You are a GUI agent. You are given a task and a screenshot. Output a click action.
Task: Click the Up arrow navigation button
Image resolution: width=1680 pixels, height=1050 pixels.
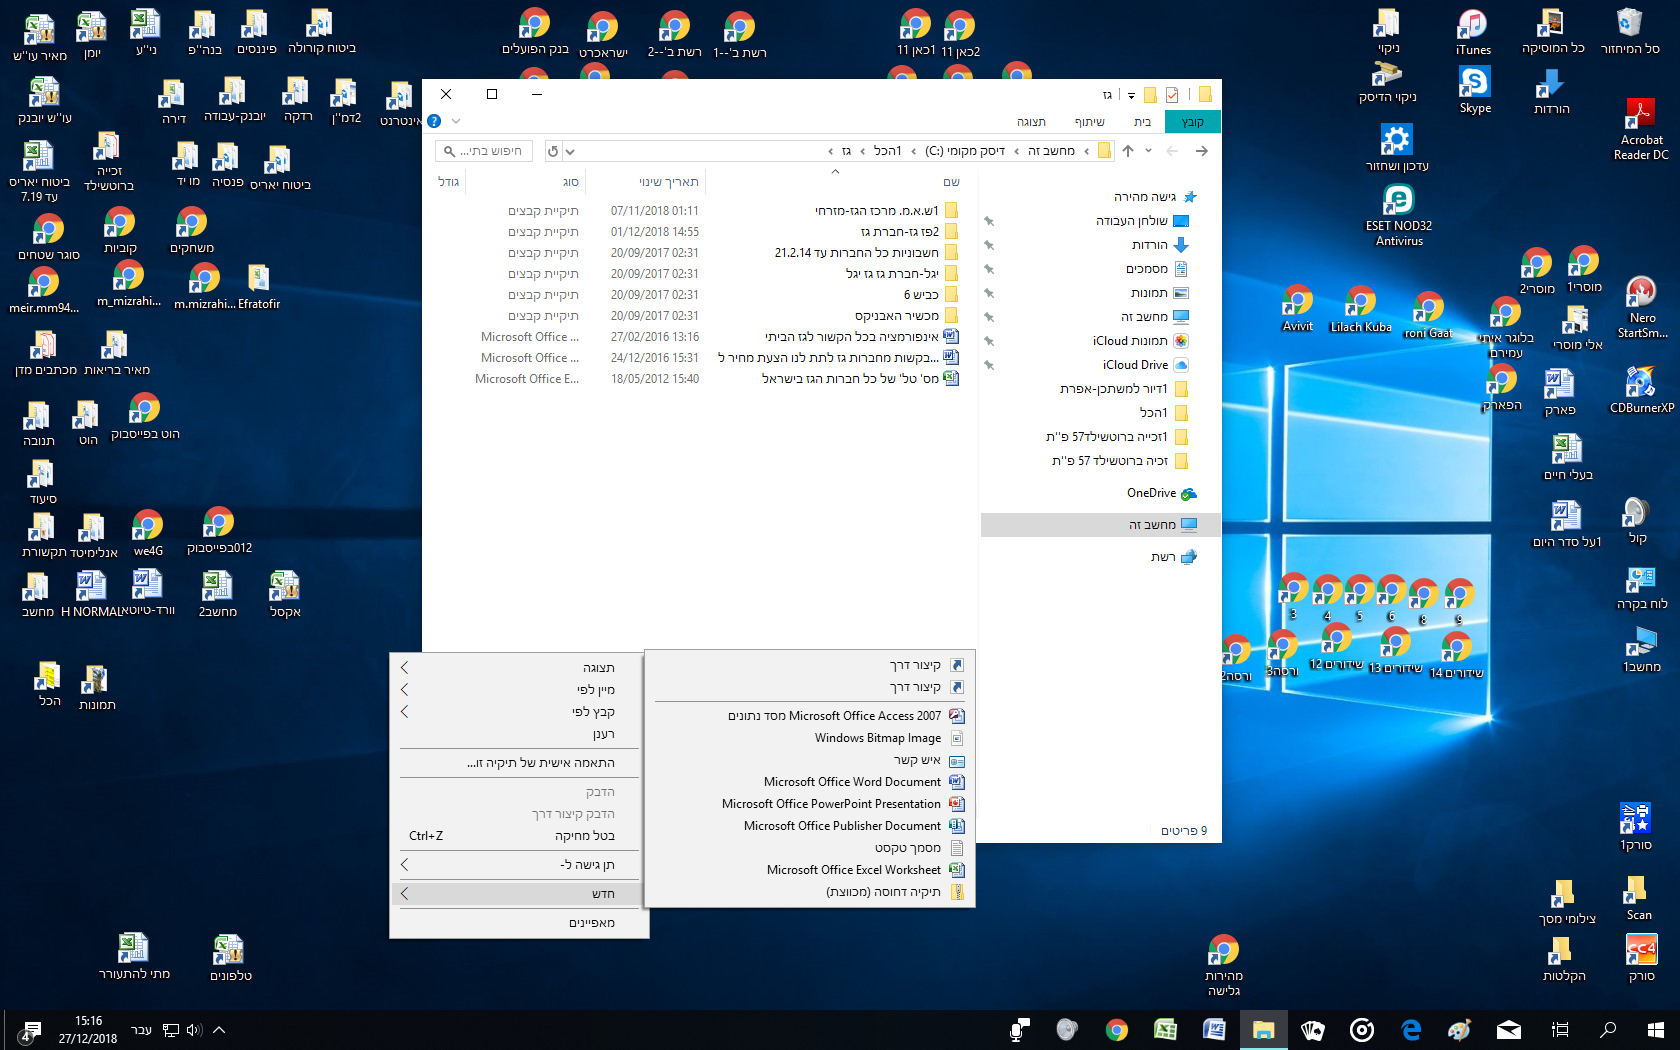tap(1128, 151)
